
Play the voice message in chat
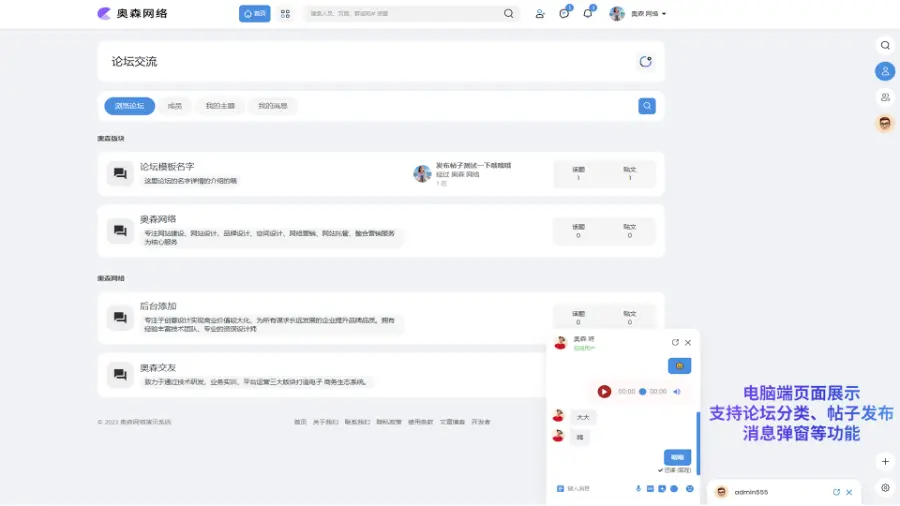click(x=604, y=392)
